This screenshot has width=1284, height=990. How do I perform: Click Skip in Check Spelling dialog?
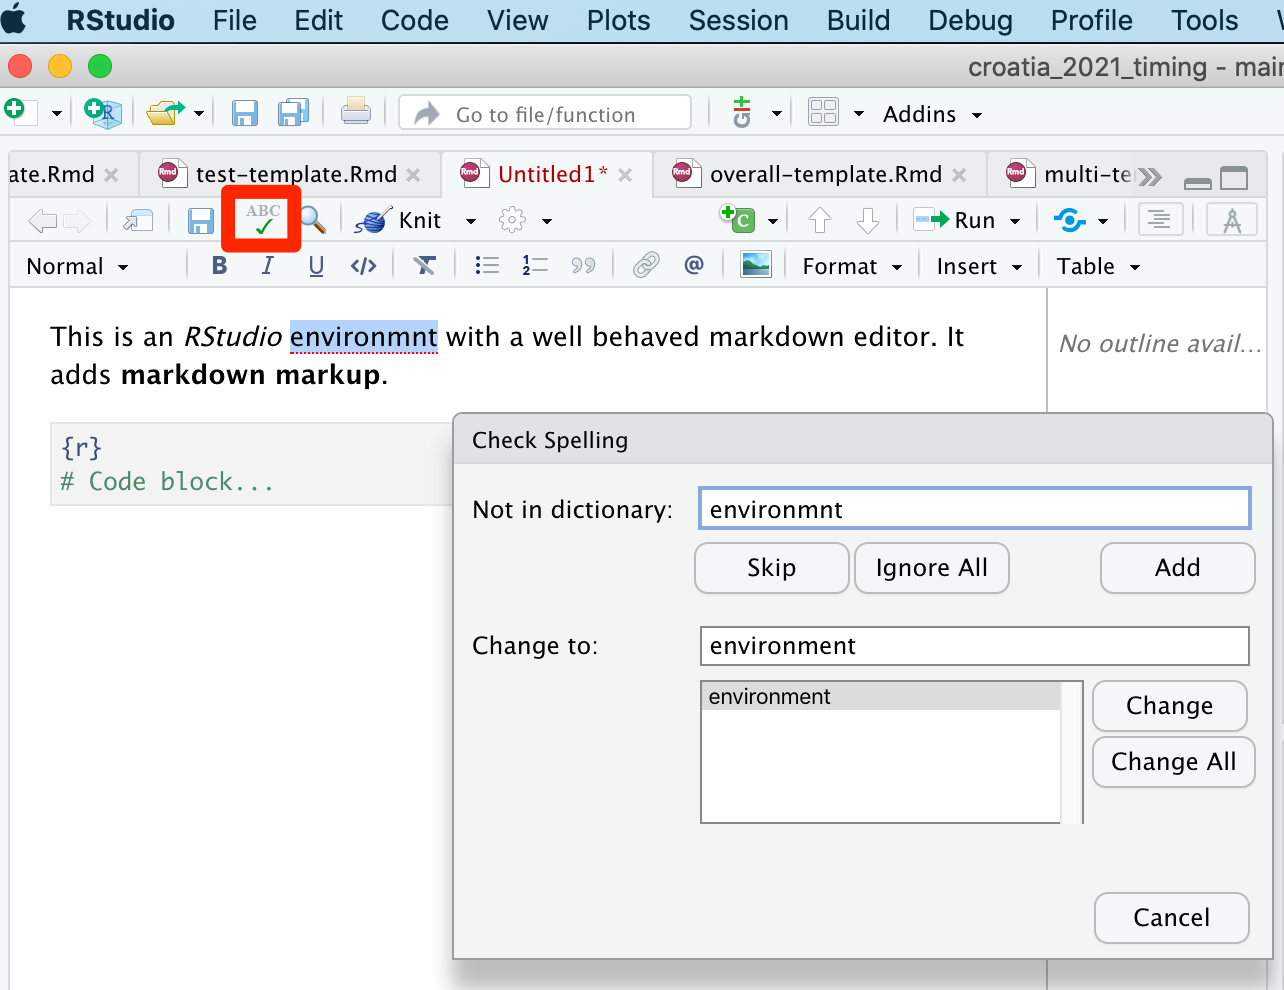click(x=772, y=568)
